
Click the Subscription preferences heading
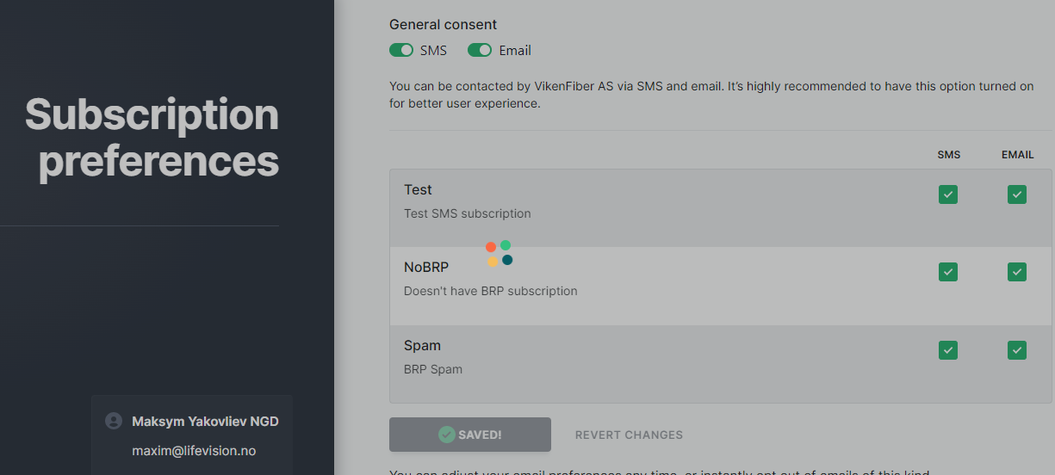tap(152, 138)
